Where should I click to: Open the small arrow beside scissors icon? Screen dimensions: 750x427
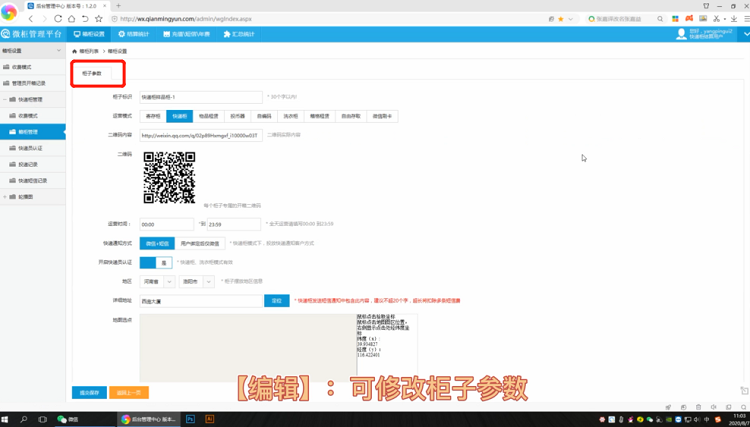pos(724,20)
